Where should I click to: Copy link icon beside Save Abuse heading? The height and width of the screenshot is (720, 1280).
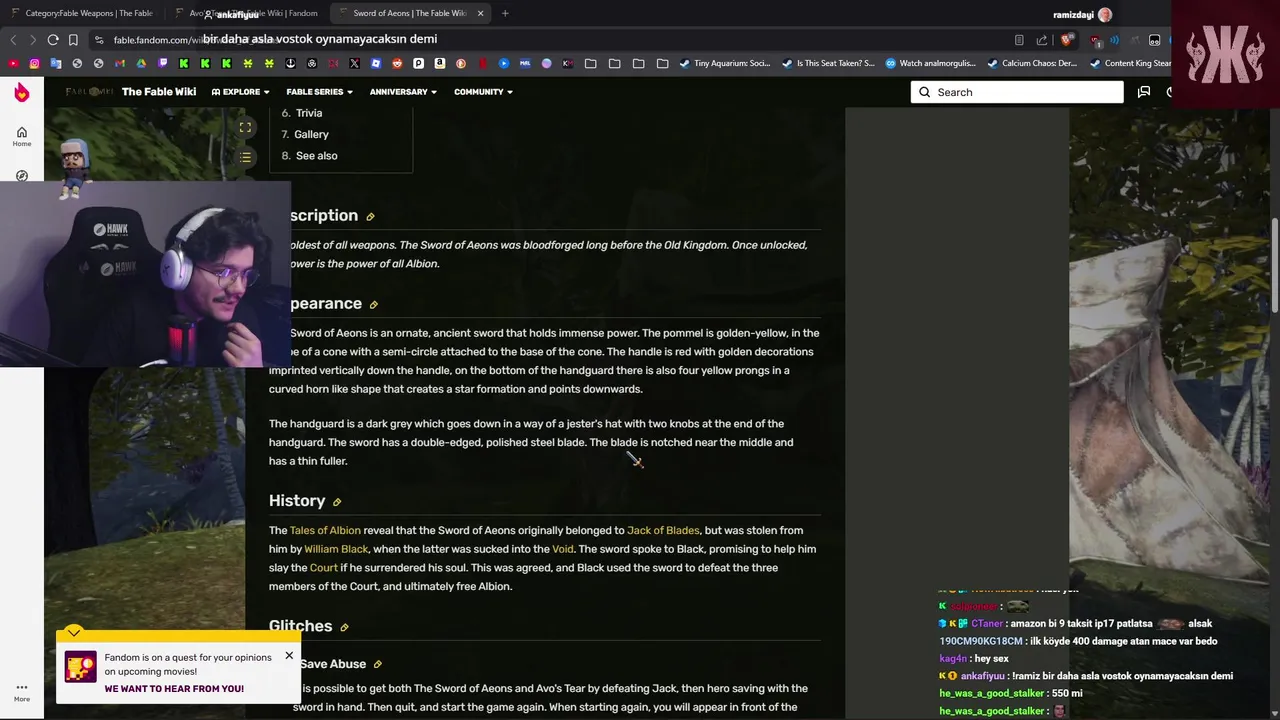377,665
